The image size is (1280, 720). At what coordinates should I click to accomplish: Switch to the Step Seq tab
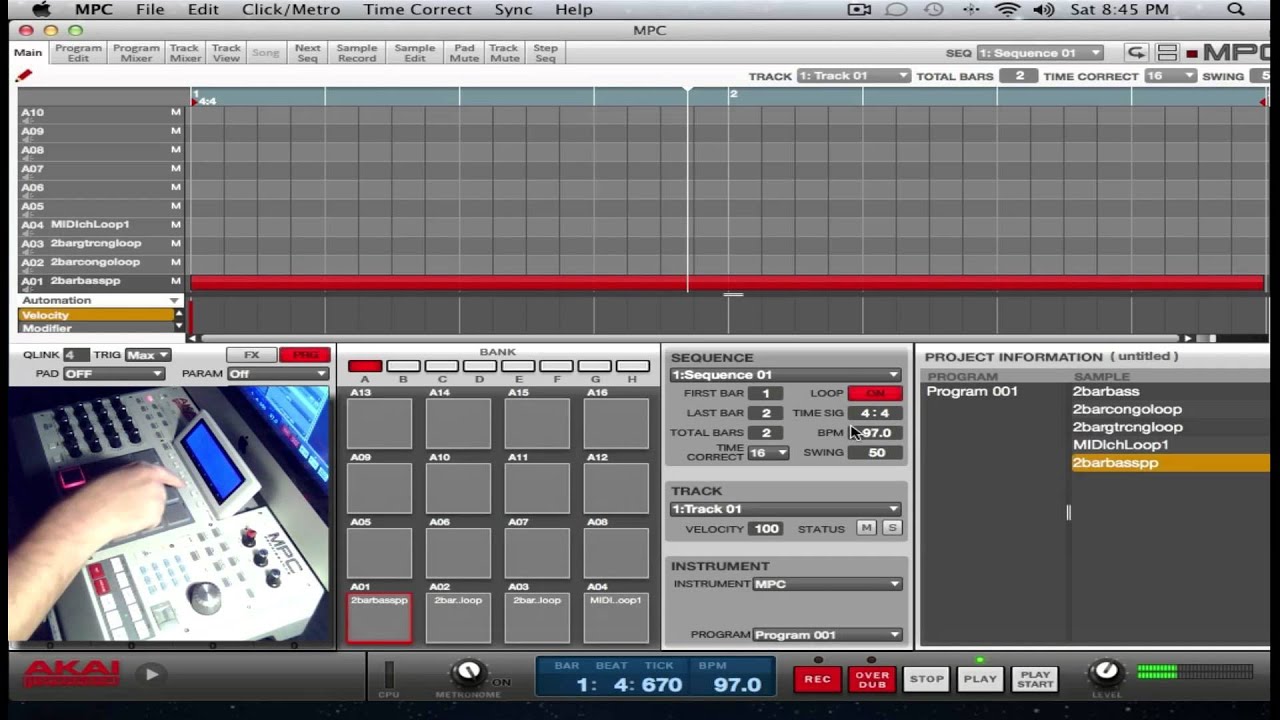coord(545,53)
